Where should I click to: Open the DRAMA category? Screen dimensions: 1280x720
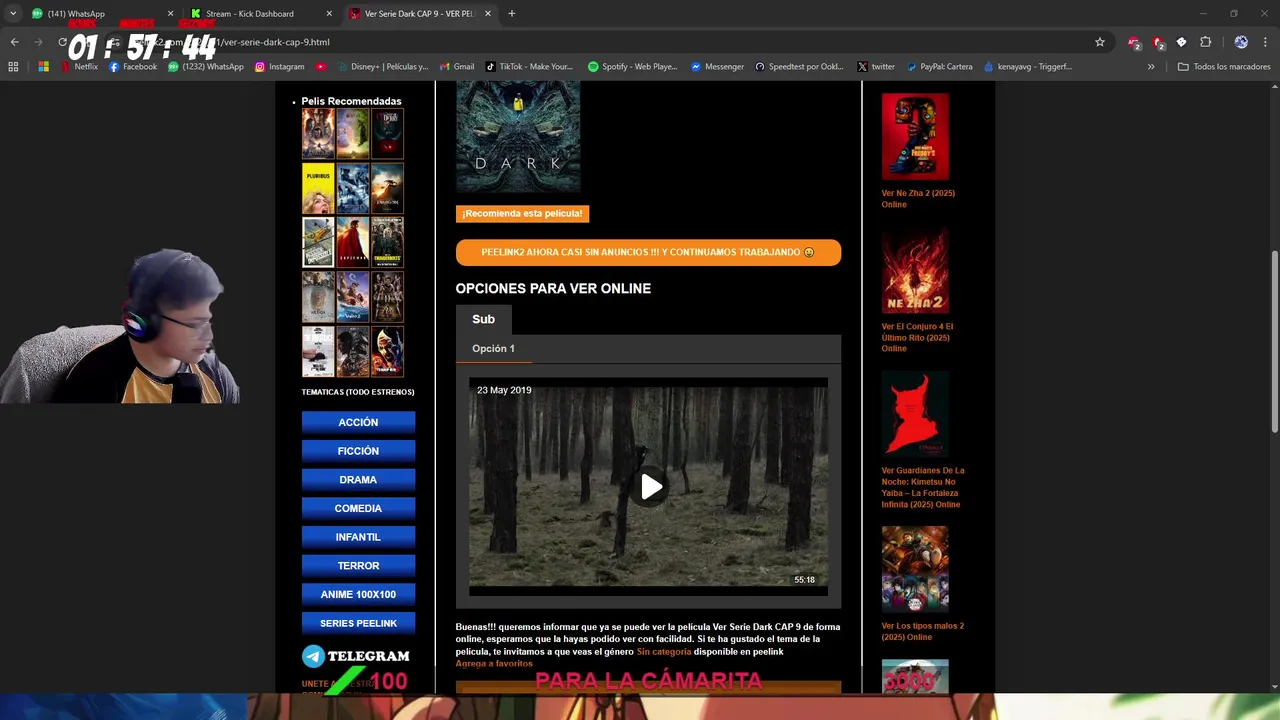click(358, 480)
